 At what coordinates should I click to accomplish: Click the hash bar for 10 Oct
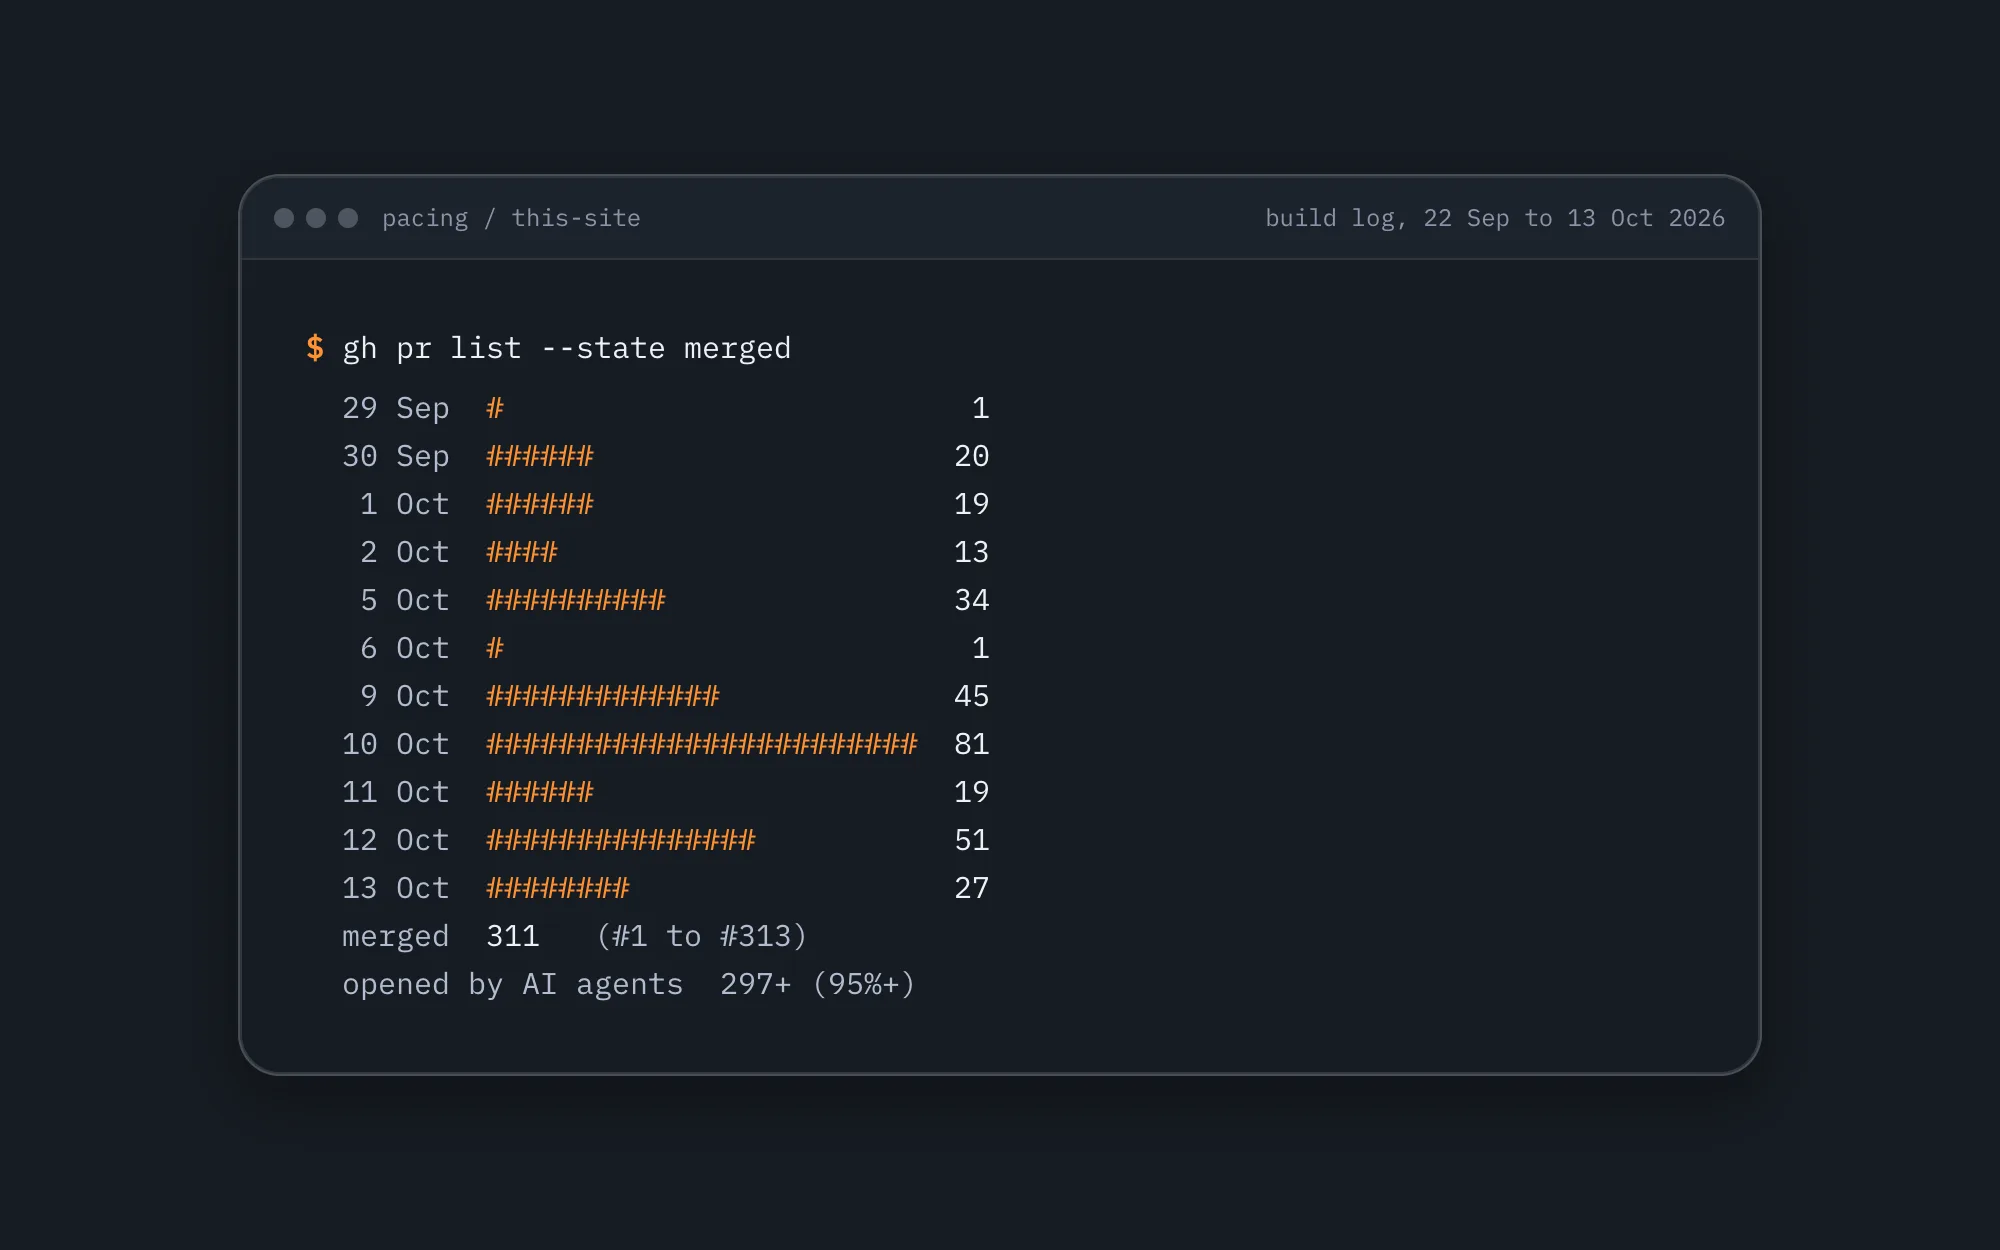[x=702, y=744]
